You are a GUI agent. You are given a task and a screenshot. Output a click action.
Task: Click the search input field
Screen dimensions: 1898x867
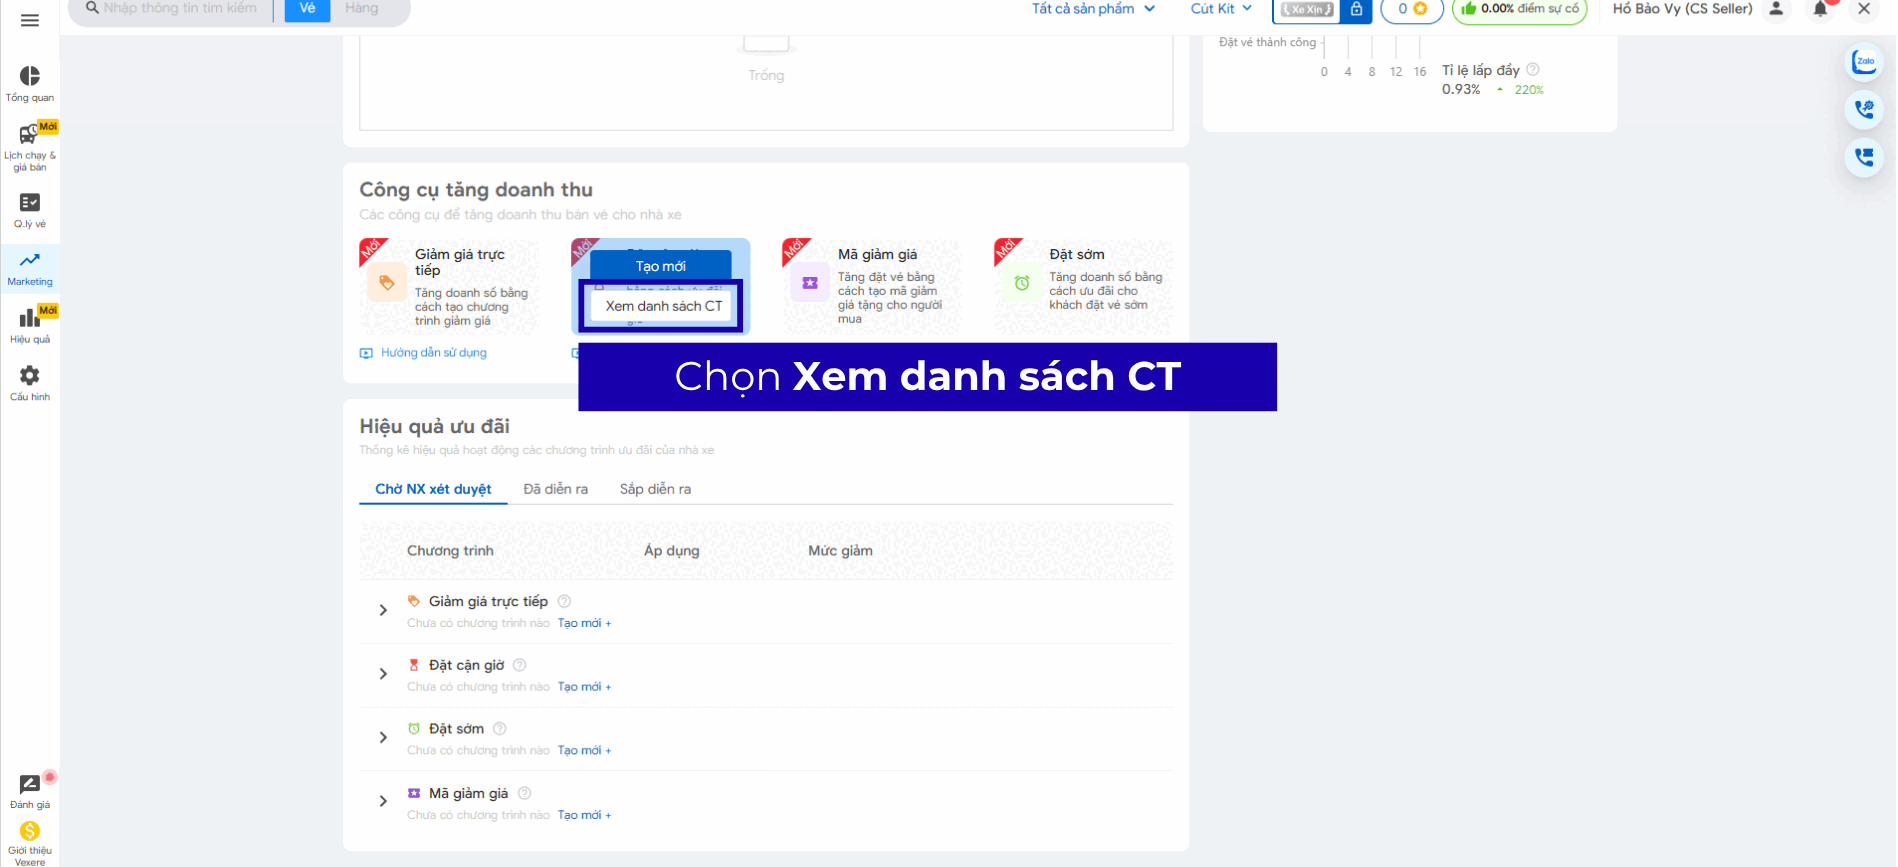180,9
